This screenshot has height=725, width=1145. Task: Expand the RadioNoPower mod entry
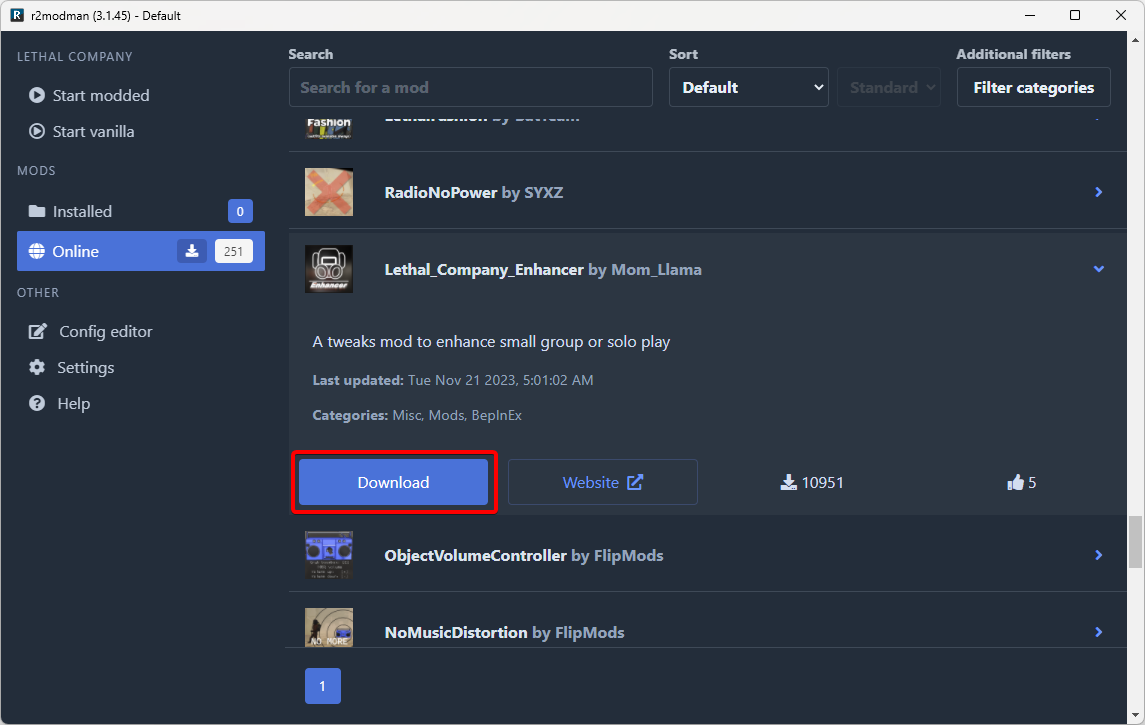click(1098, 192)
